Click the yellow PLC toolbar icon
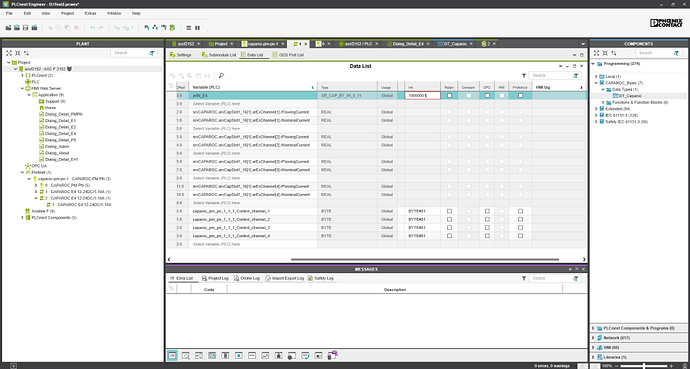 [x=172, y=28]
